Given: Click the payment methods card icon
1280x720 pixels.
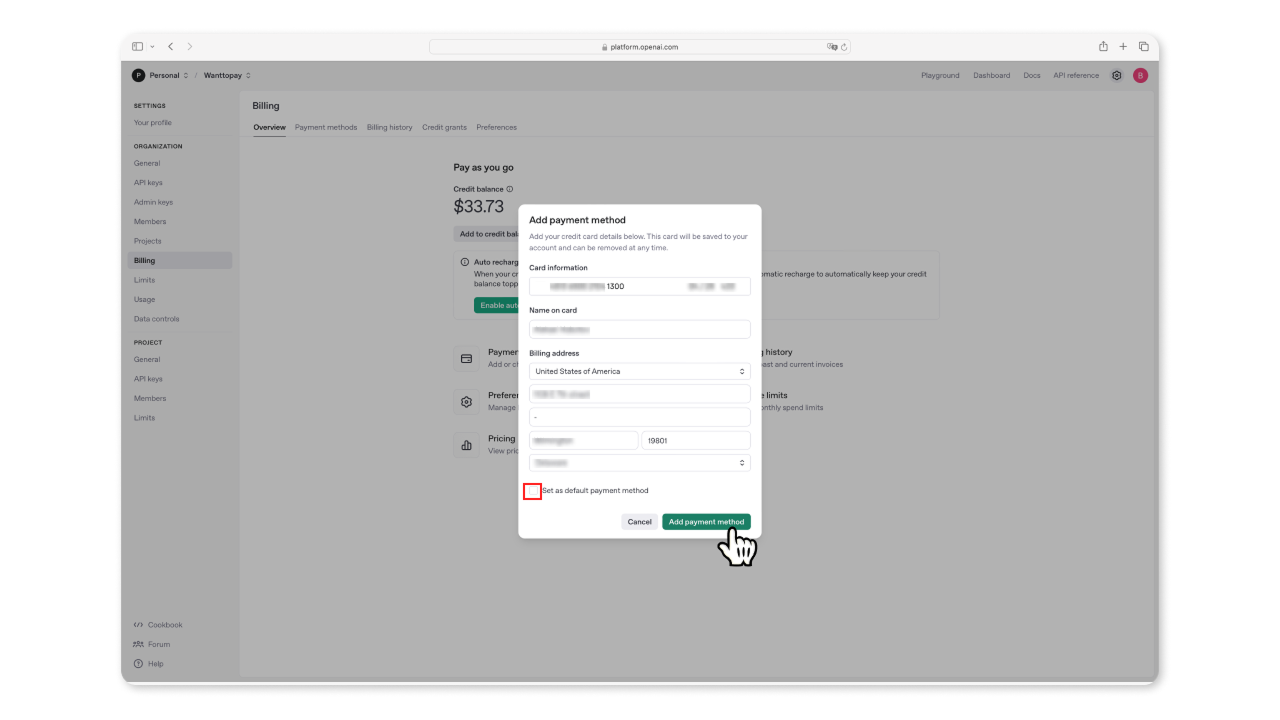Looking at the screenshot, I should (466, 358).
